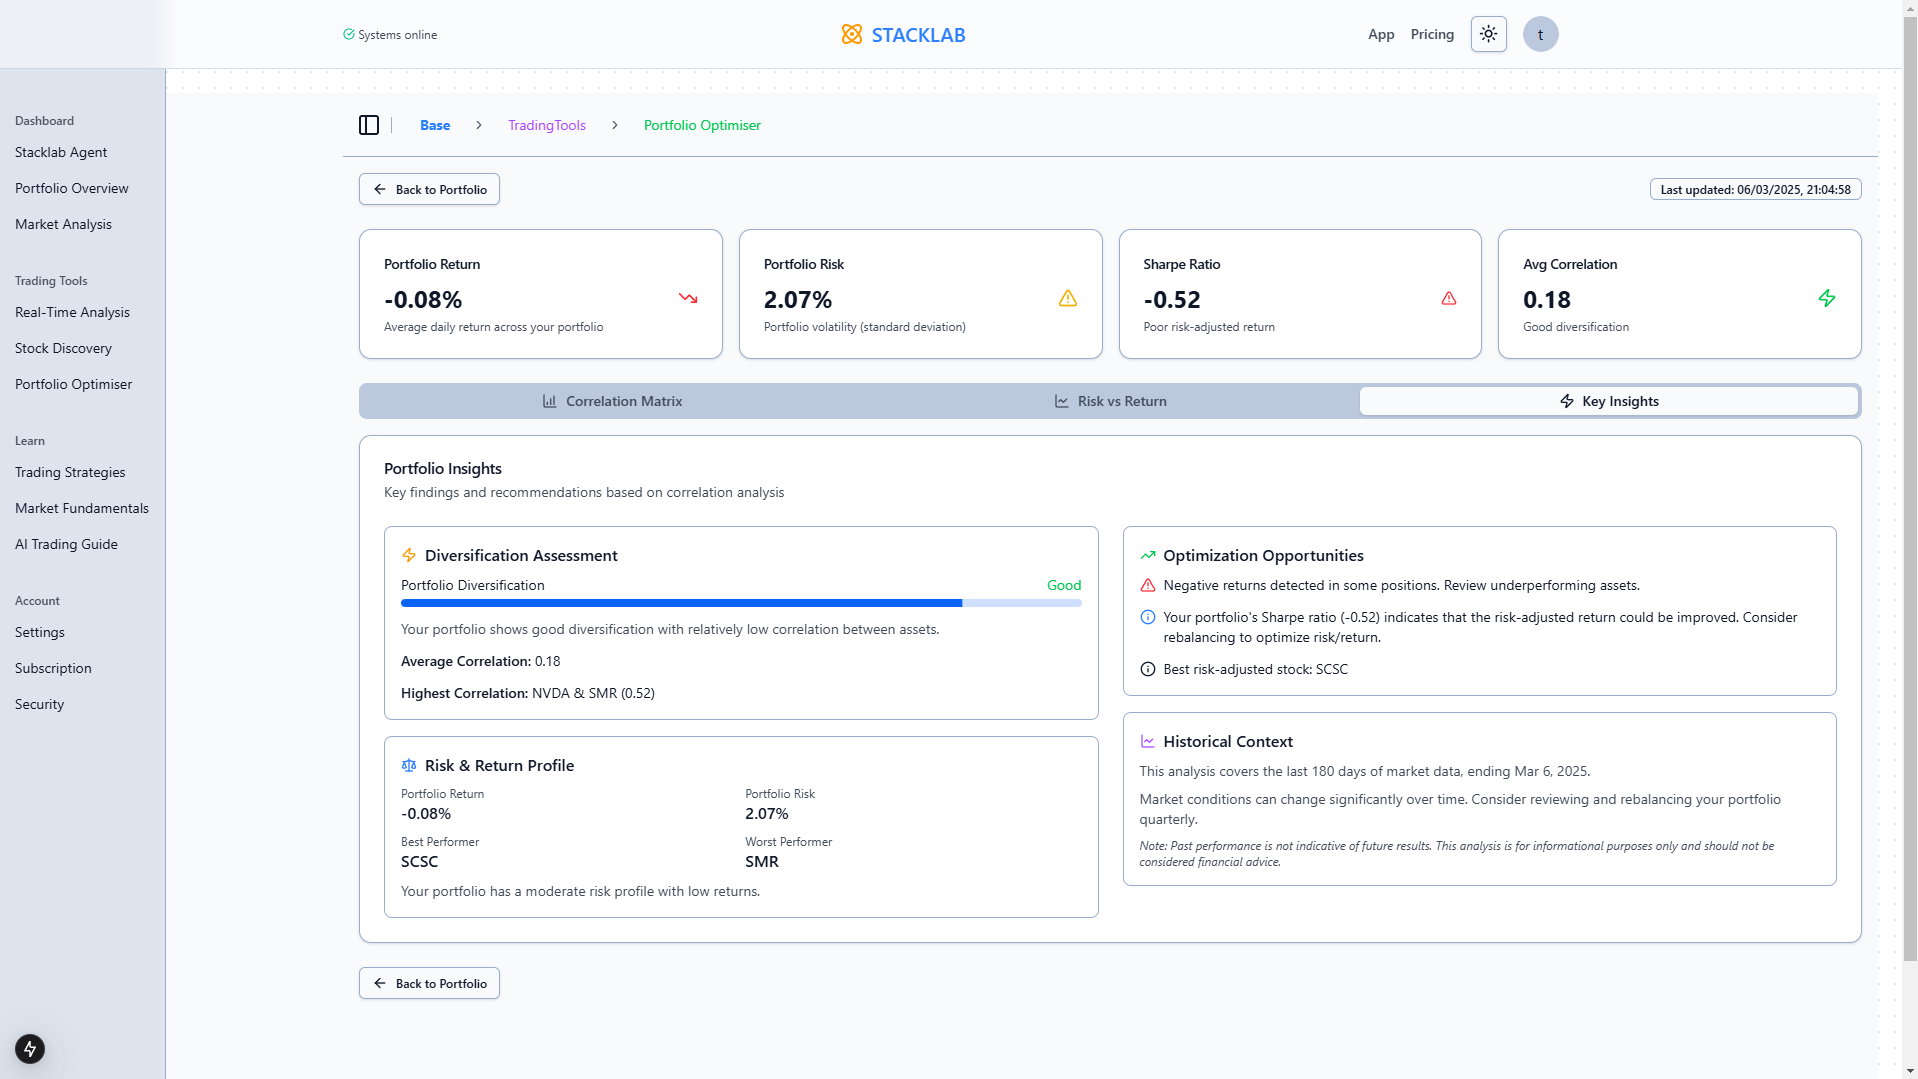Switch to the Risk vs Return tab
This screenshot has height=1079, width=1918.
pyautogui.click(x=1110, y=400)
